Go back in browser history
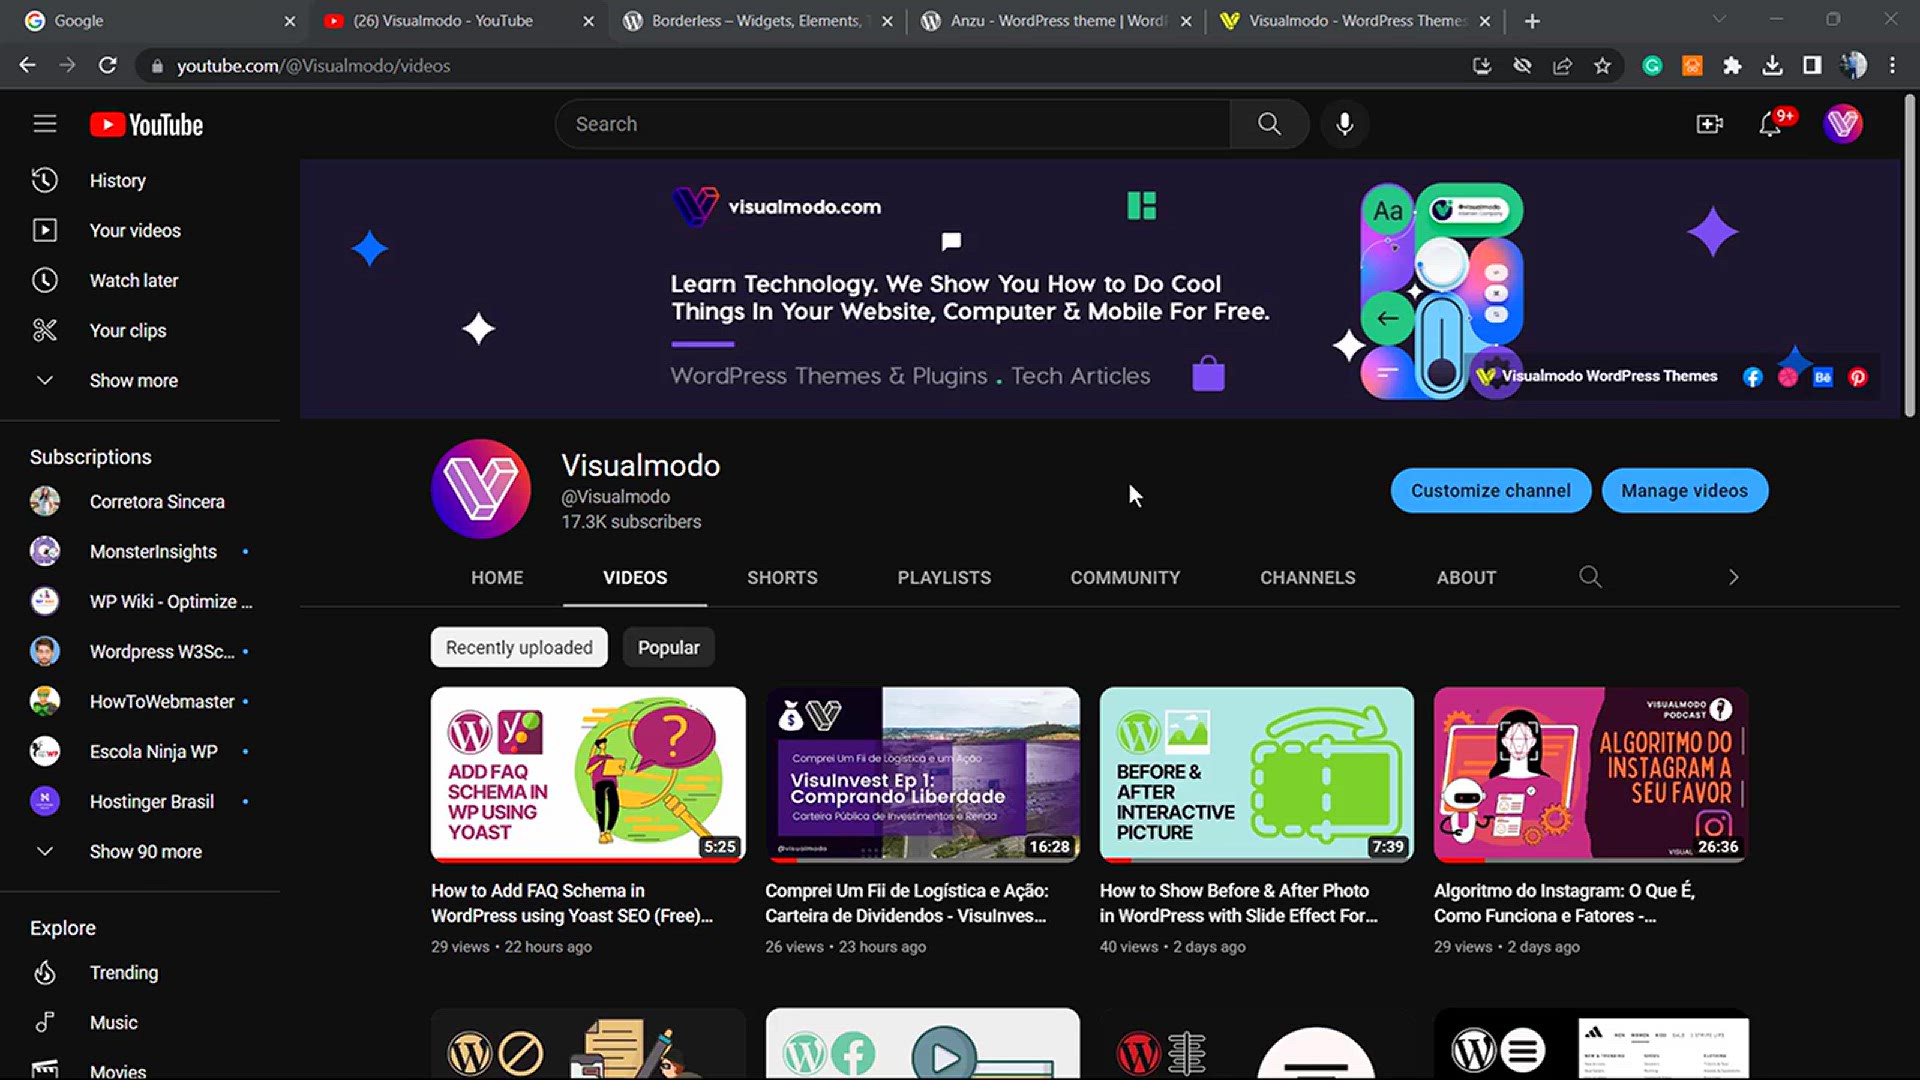The height and width of the screenshot is (1080, 1920). coord(27,66)
